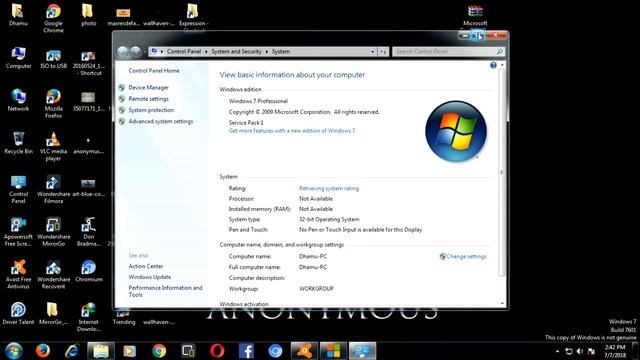
Task: Open Device Manager from the sidebar
Action: [148, 87]
